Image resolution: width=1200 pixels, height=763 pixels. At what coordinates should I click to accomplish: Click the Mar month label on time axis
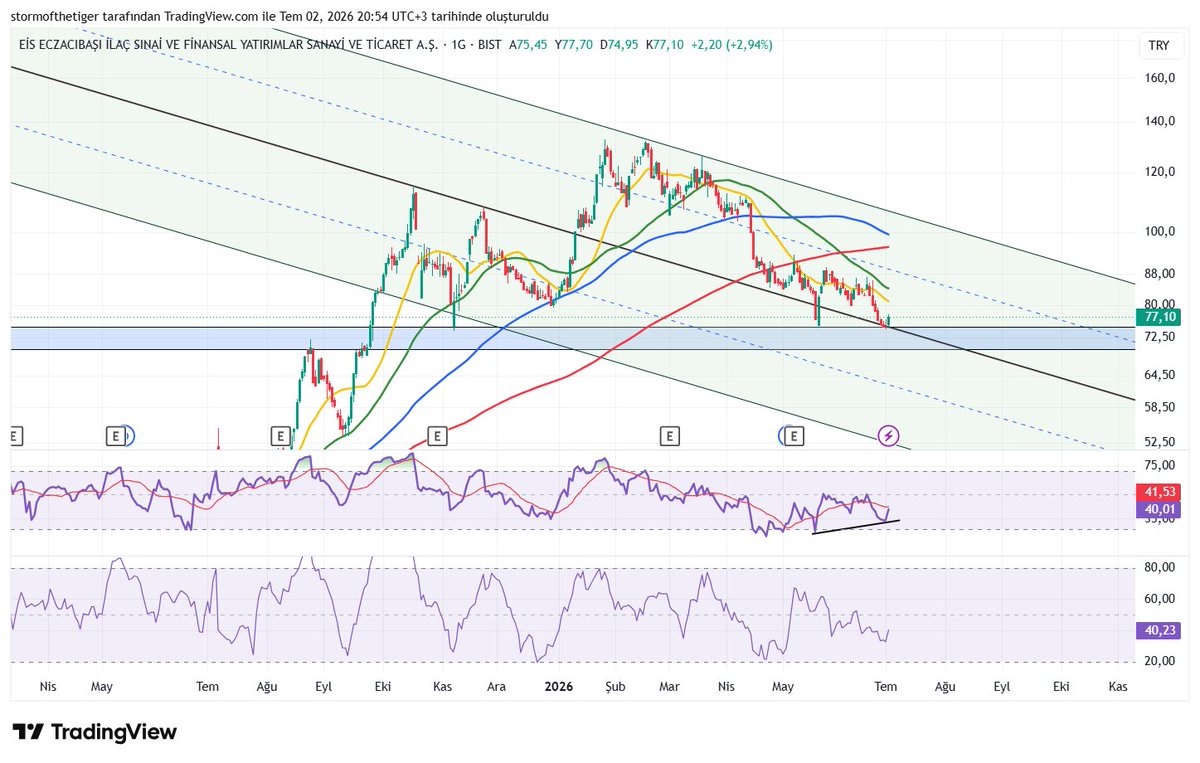pyautogui.click(x=670, y=687)
